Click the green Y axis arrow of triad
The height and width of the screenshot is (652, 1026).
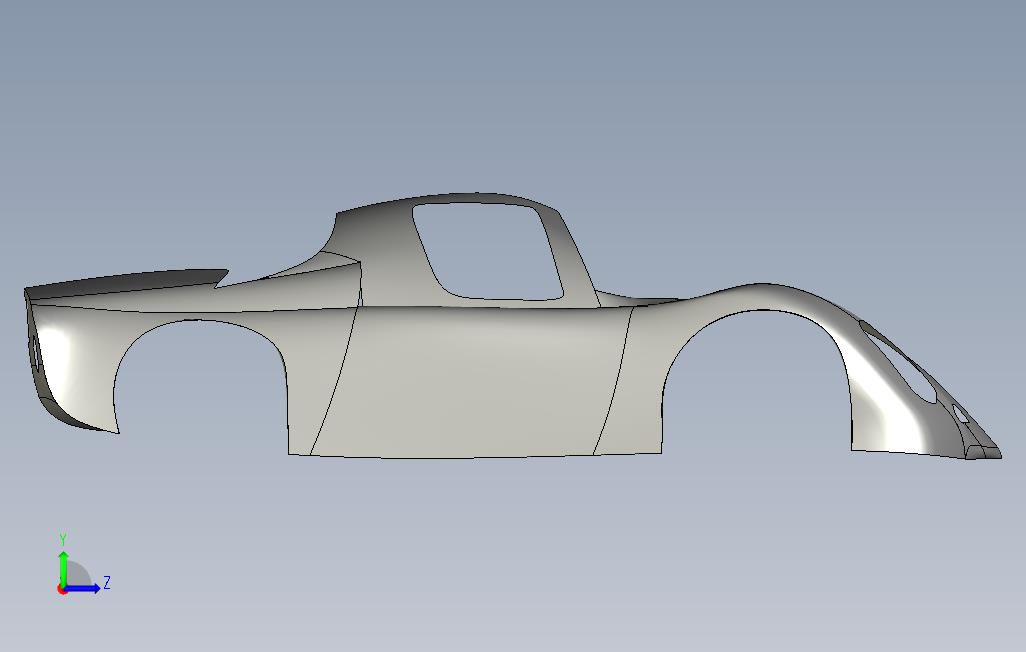click(x=63, y=568)
